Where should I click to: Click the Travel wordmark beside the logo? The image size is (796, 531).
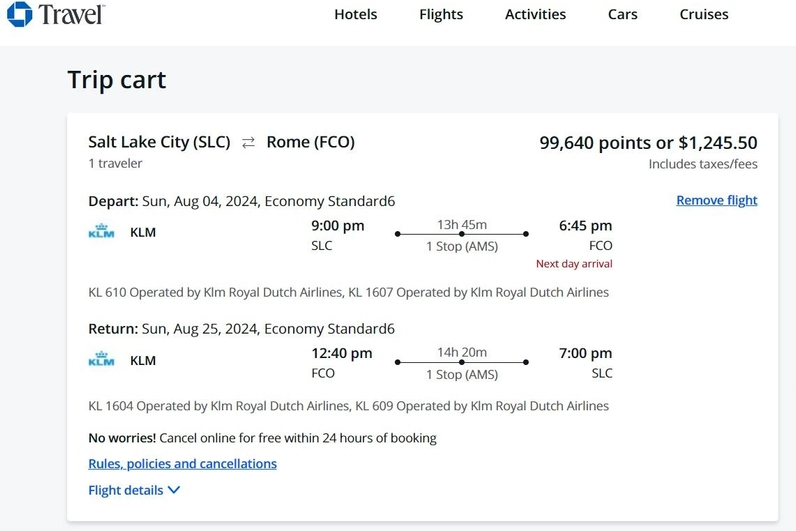coord(71,14)
